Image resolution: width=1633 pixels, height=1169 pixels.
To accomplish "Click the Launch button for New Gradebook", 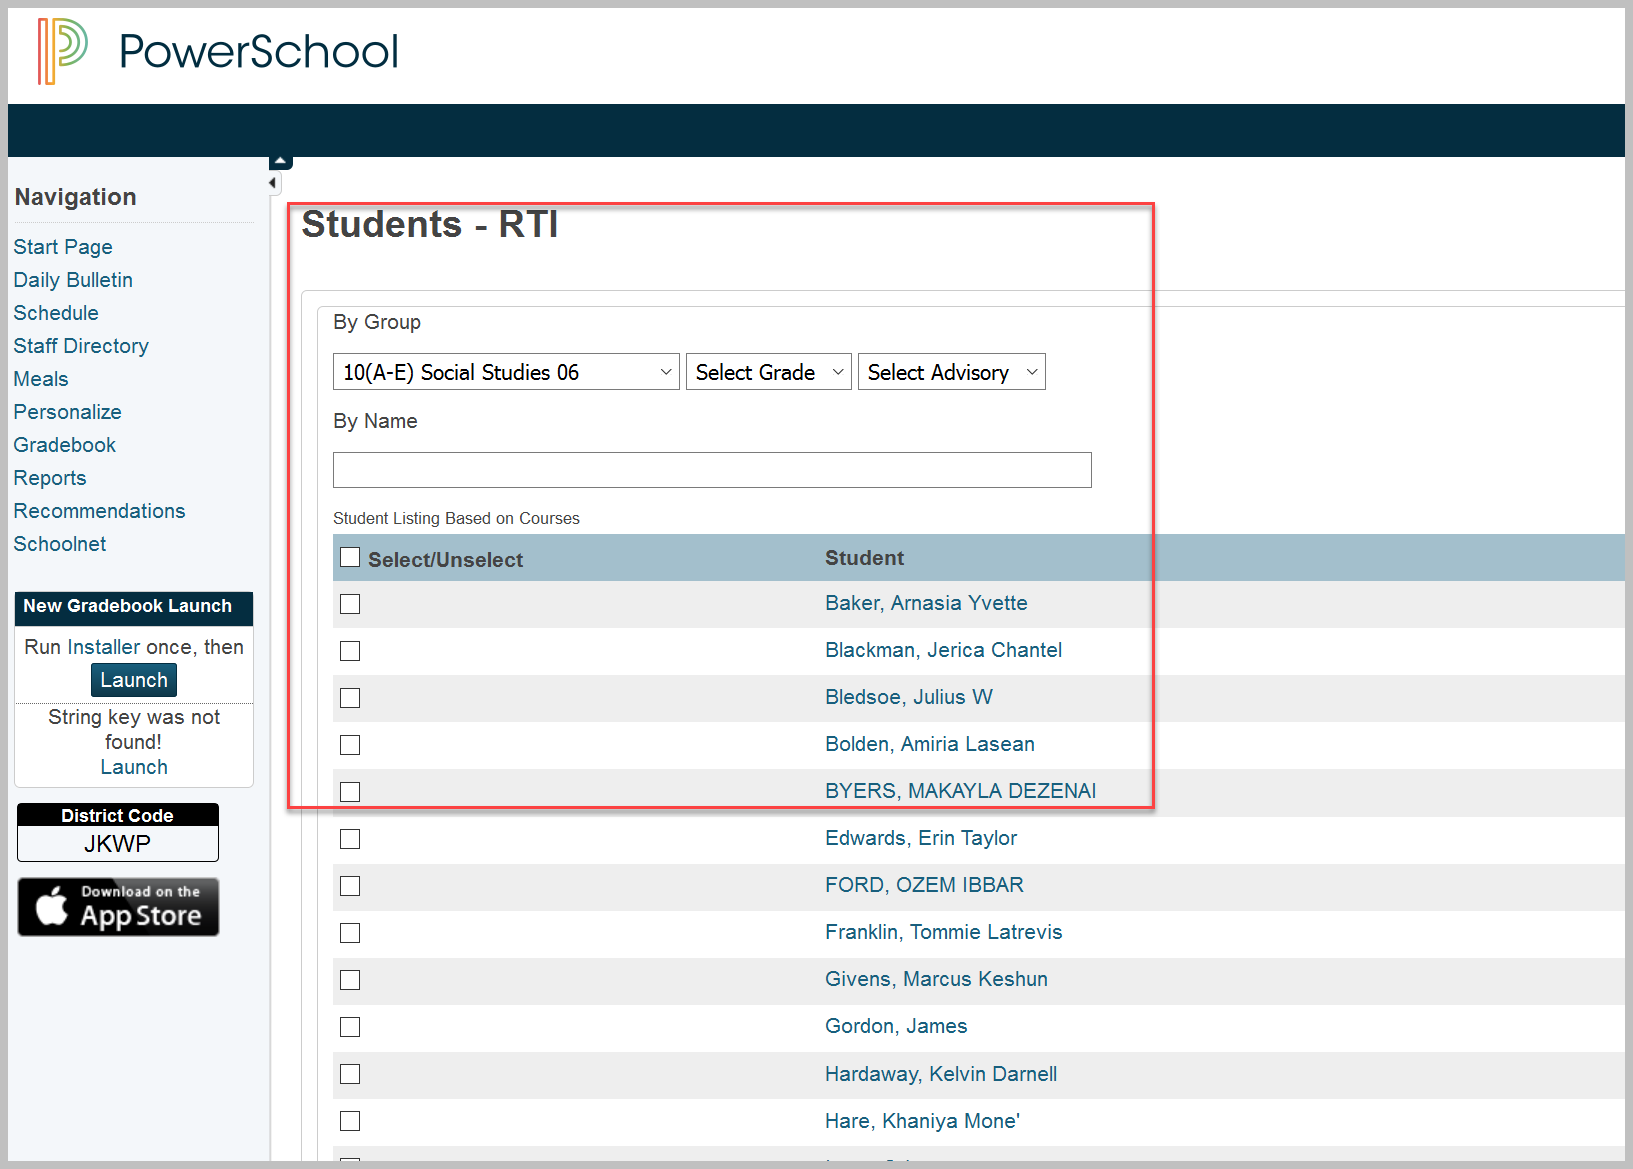I will tap(133, 679).
